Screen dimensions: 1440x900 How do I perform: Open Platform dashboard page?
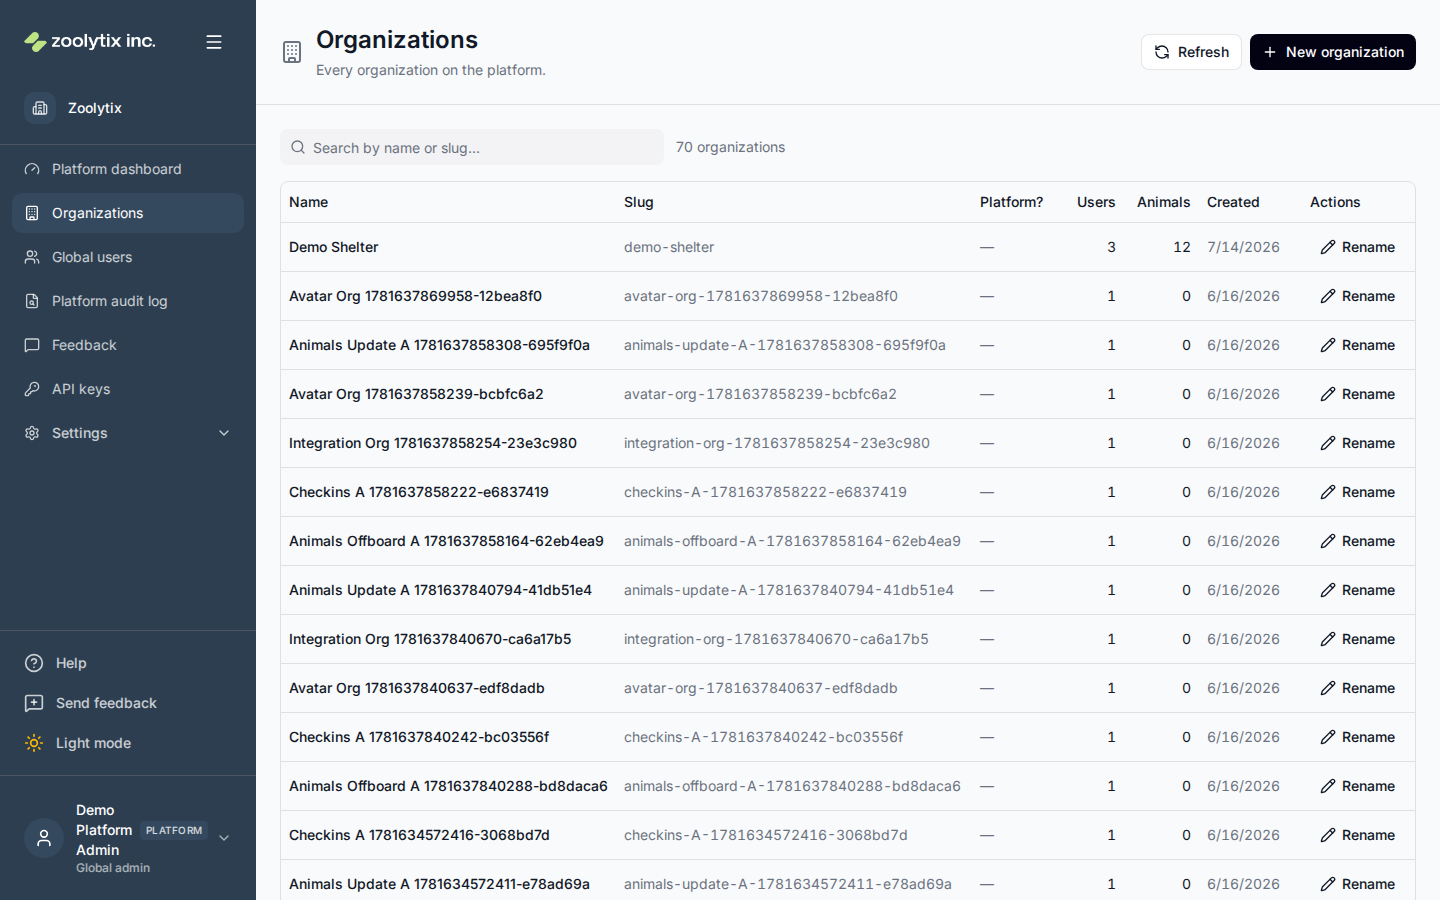point(128,169)
